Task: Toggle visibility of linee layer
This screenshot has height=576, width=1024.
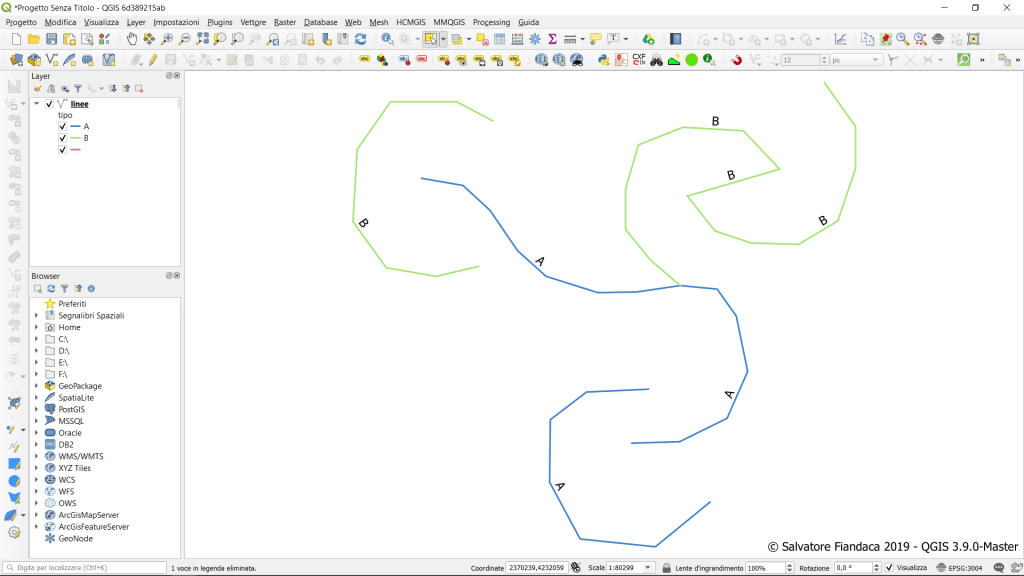Action: point(49,104)
